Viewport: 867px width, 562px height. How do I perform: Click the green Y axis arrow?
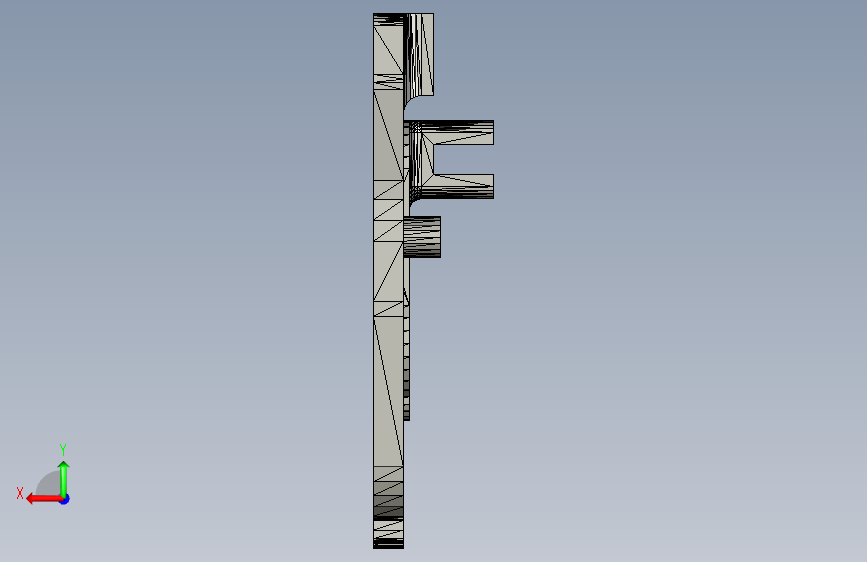point(64,478)
